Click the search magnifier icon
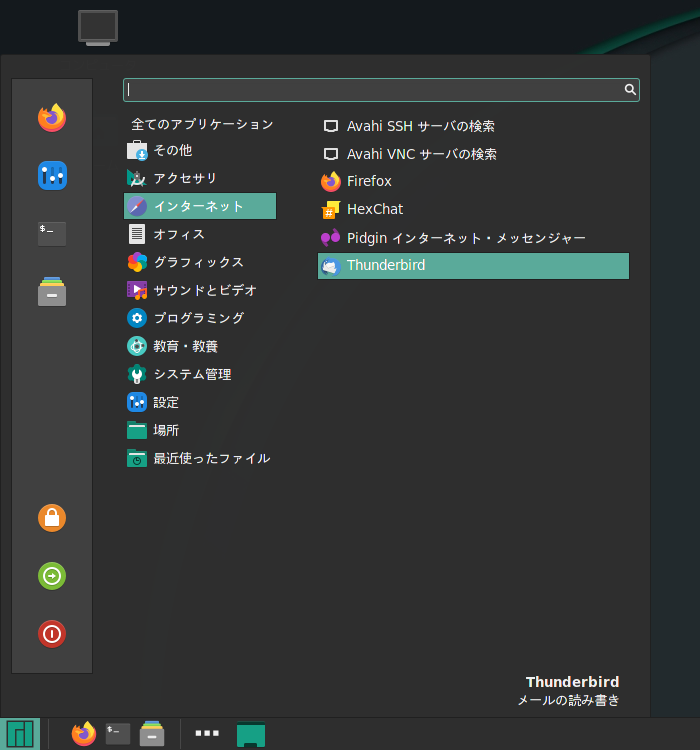This screenshot has height=750, width=700. tap(630, 89)
